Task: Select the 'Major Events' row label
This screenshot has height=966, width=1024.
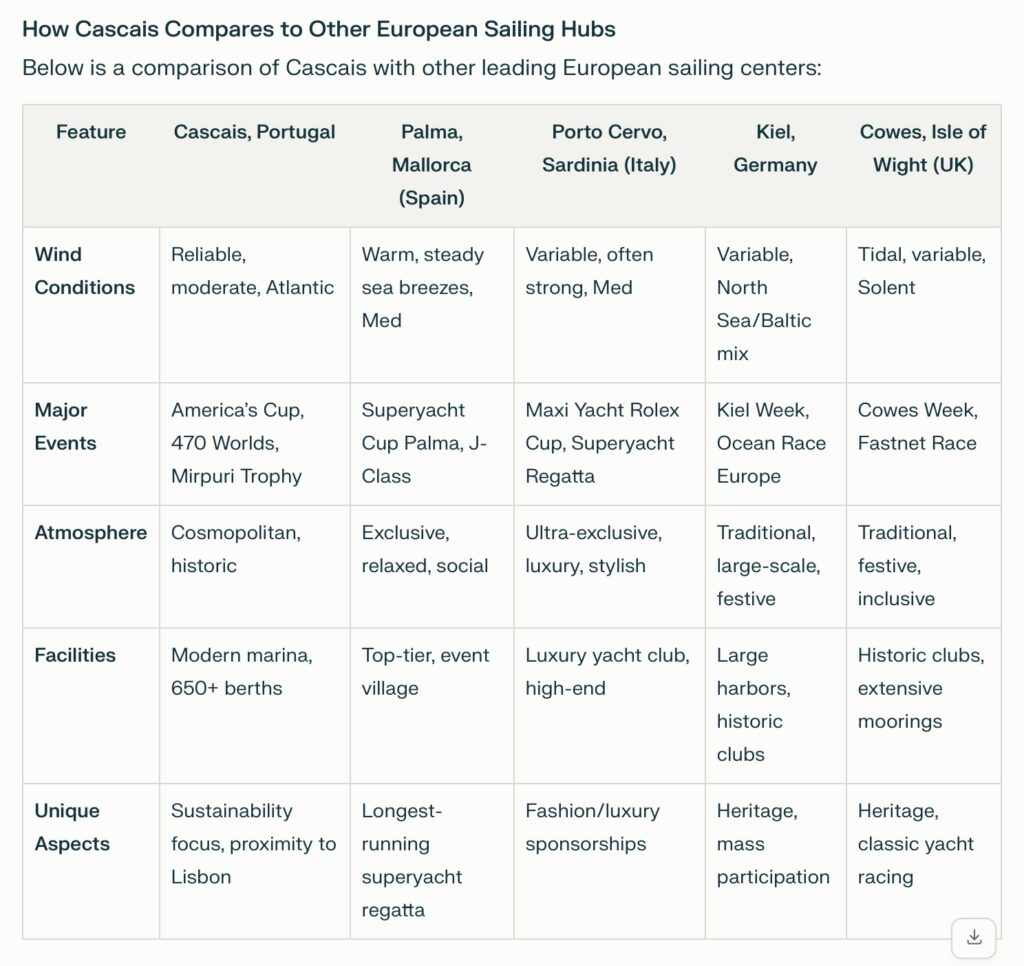Action: click(65, 427)
